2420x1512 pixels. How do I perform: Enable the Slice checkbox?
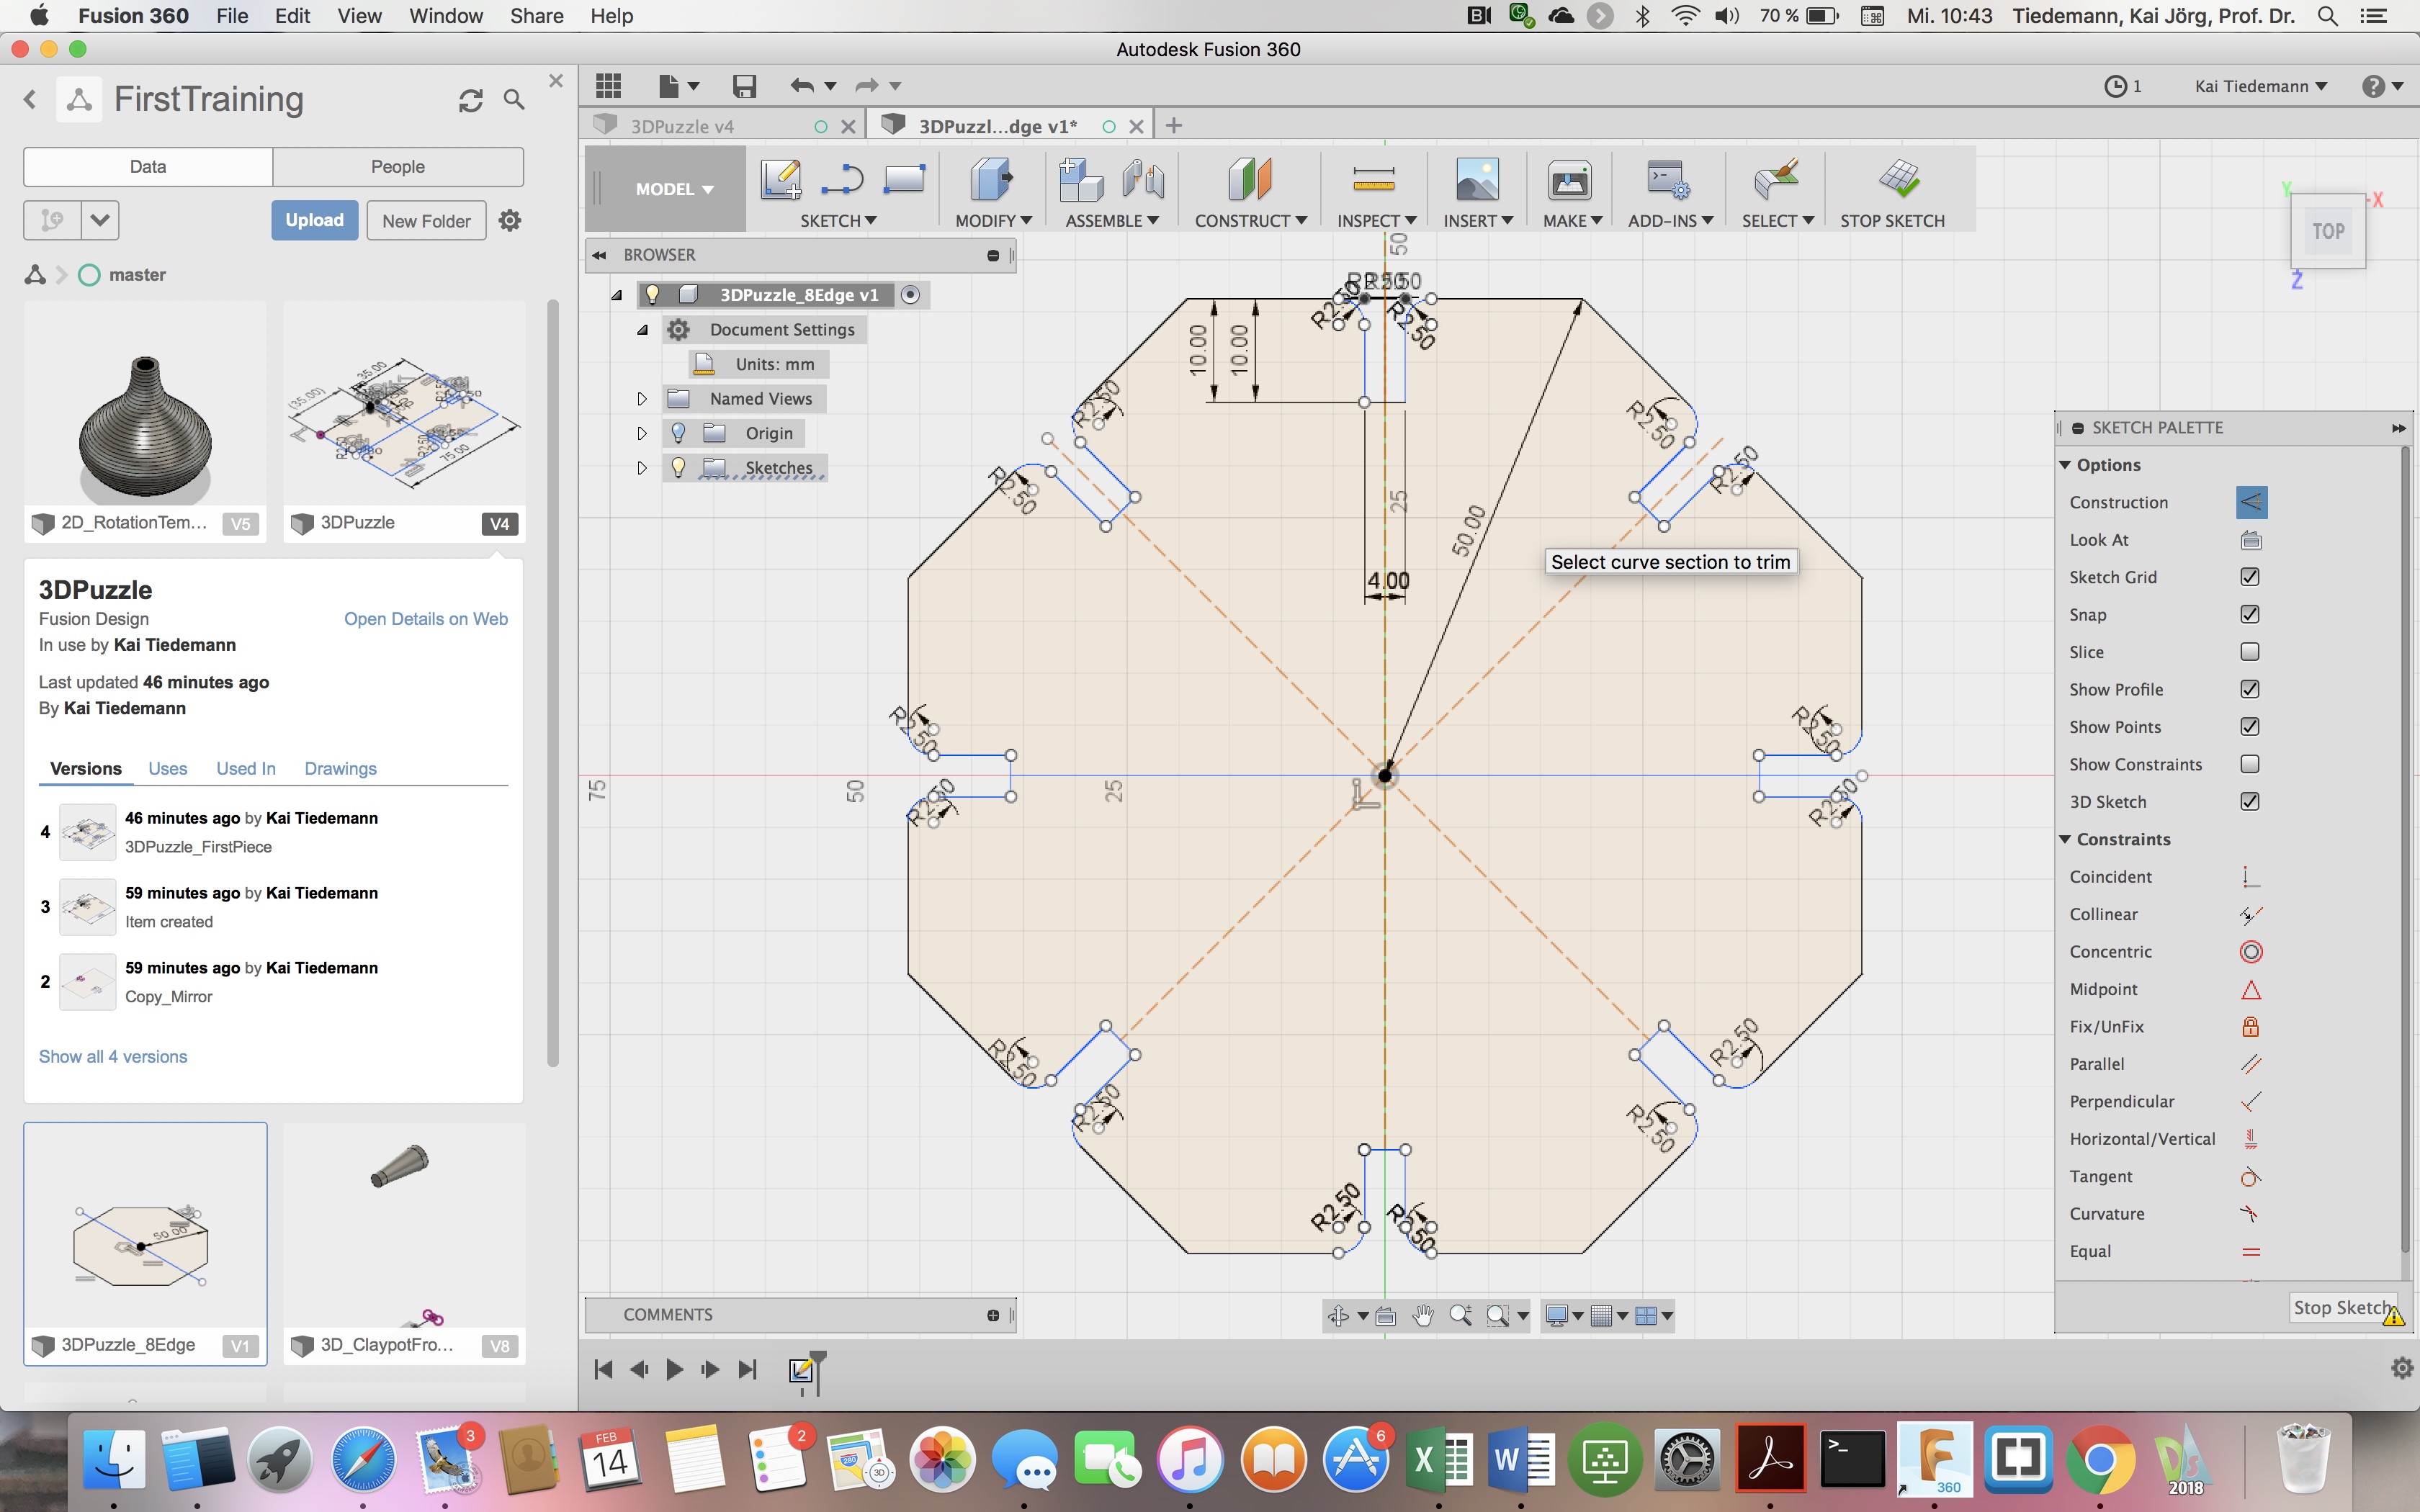[x=2250, y=652]
